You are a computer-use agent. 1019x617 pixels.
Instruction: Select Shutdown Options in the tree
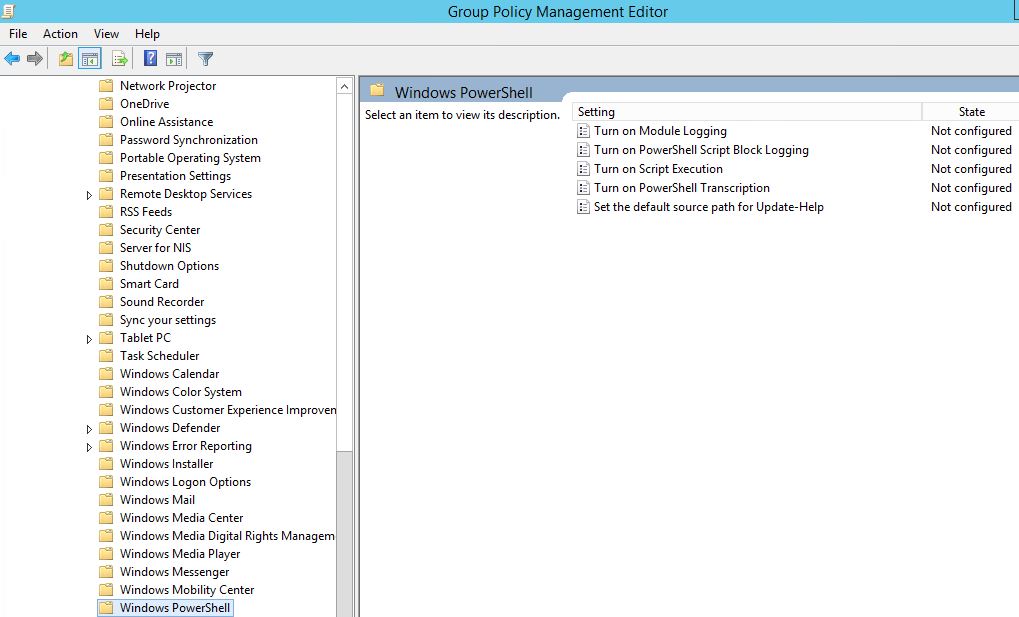pyautogui.click(x=170, y=266)
